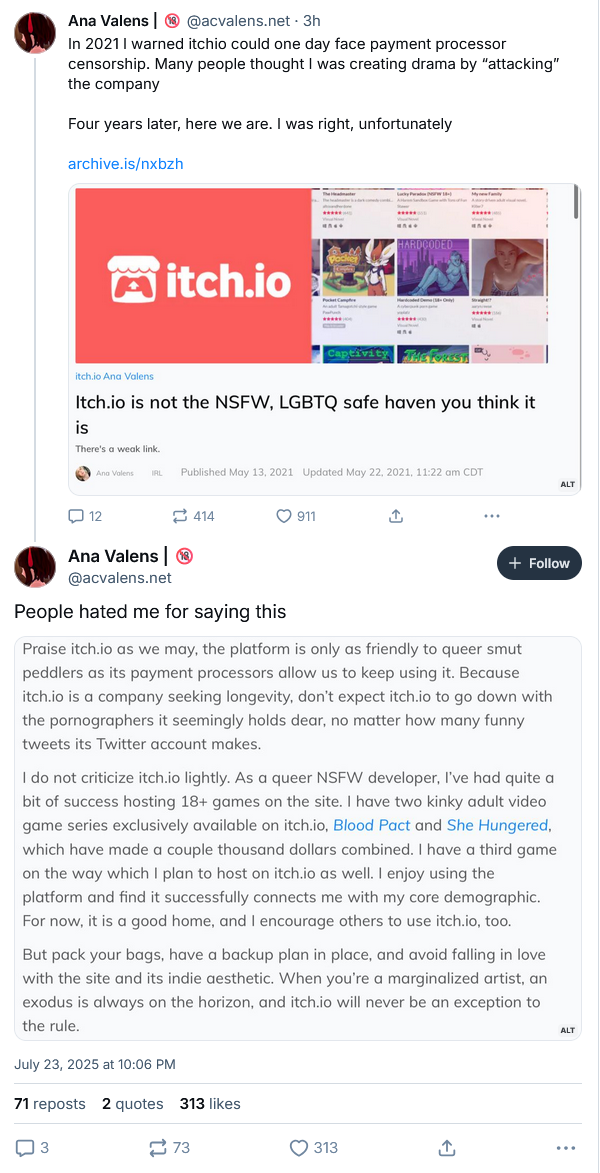Like the main post with 313 likes
Screen dimensions: 600x1173
pyautogui.click(x=297, y=1147)
